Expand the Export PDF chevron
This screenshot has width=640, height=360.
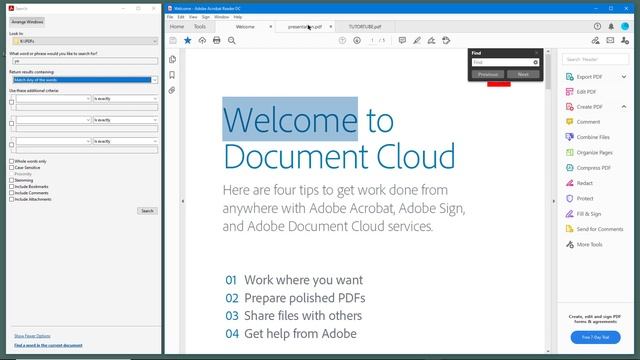624,77
